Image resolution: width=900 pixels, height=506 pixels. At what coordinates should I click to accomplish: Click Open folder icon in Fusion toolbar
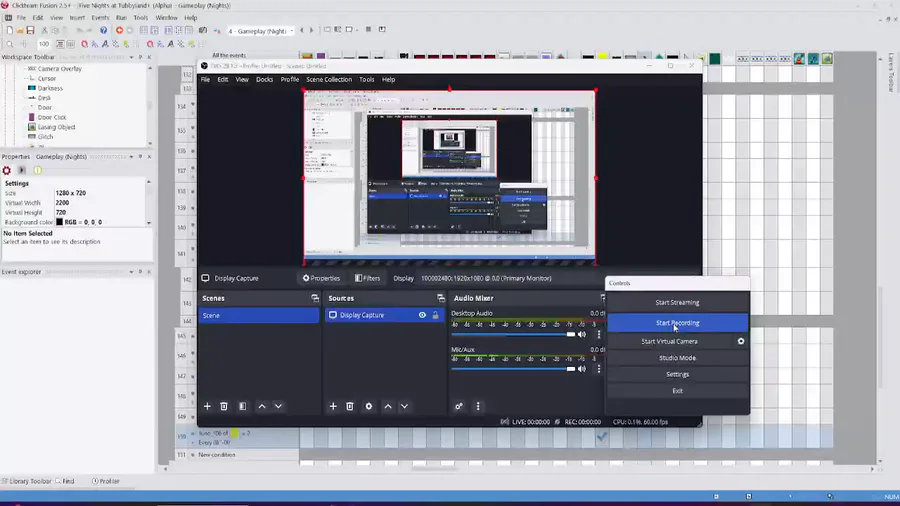tap(20, 30)
